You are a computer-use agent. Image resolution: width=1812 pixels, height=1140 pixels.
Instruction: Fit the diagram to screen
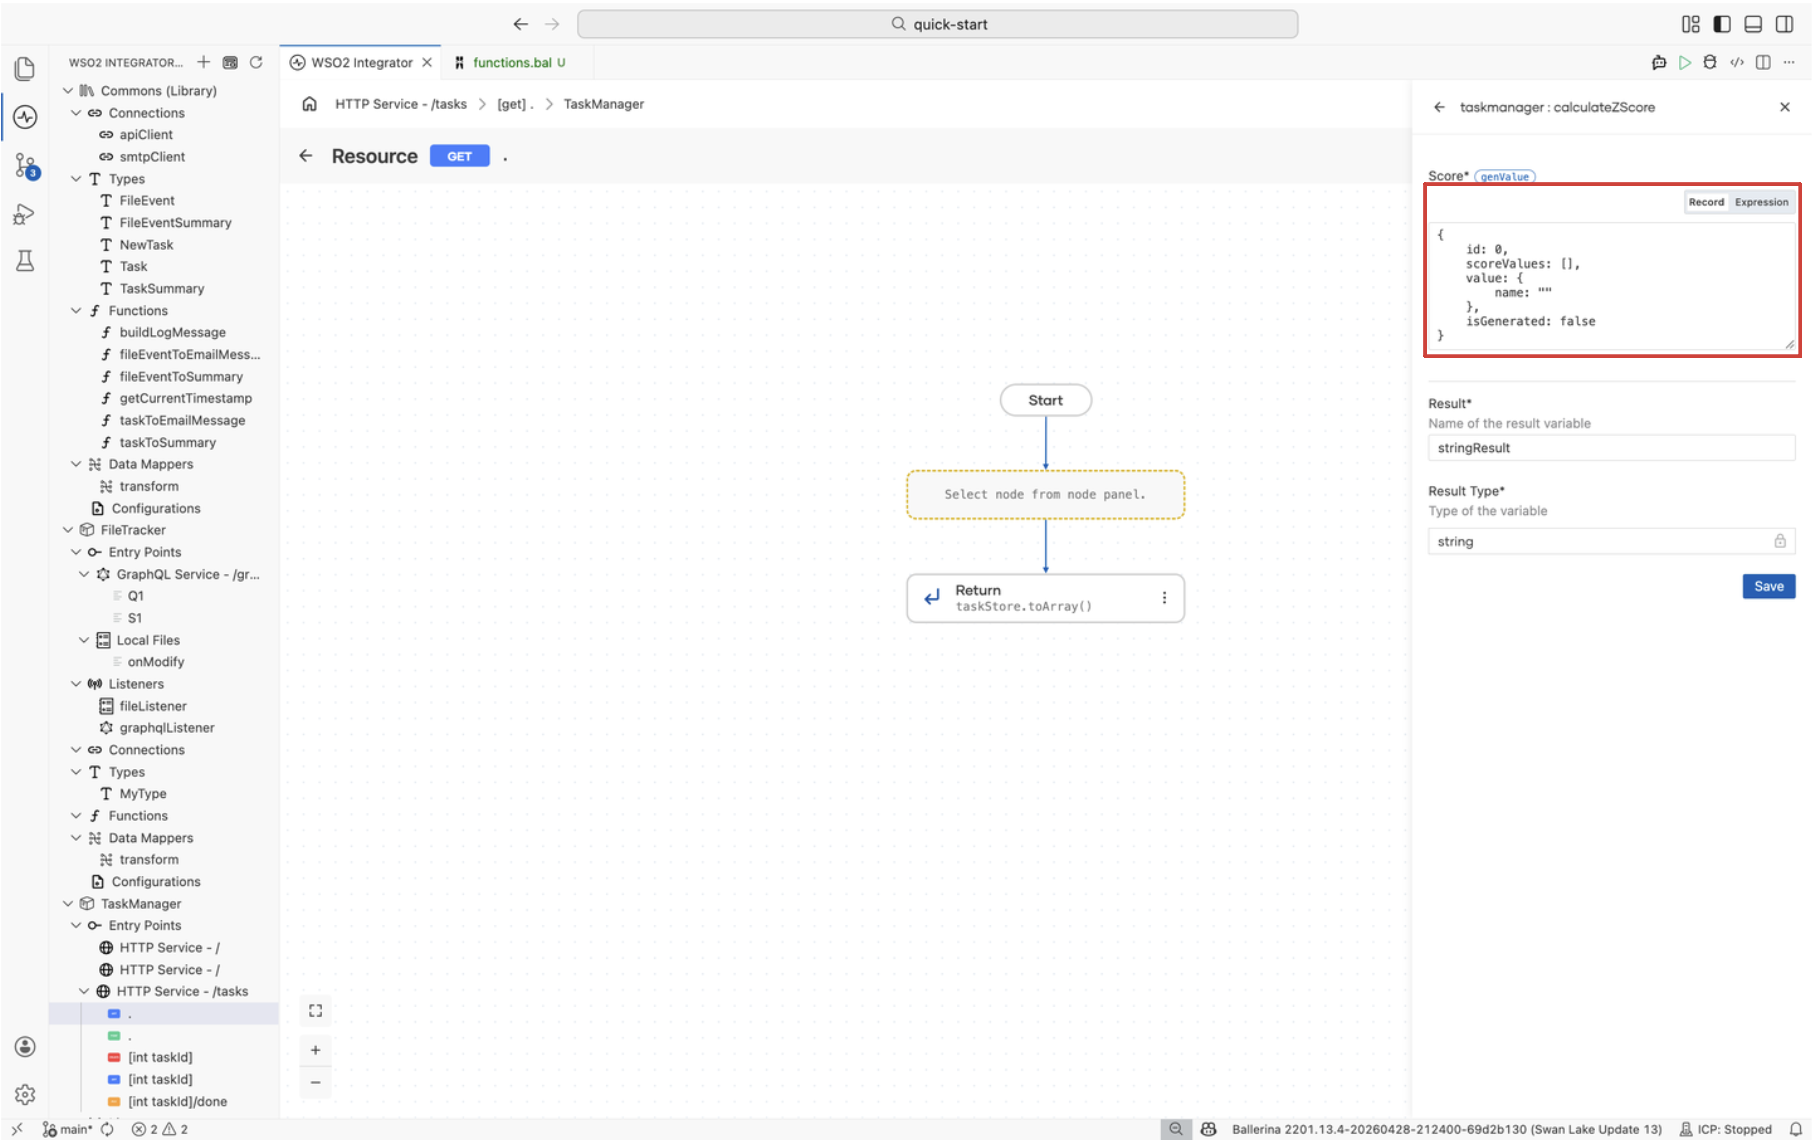click(316, 1011)
